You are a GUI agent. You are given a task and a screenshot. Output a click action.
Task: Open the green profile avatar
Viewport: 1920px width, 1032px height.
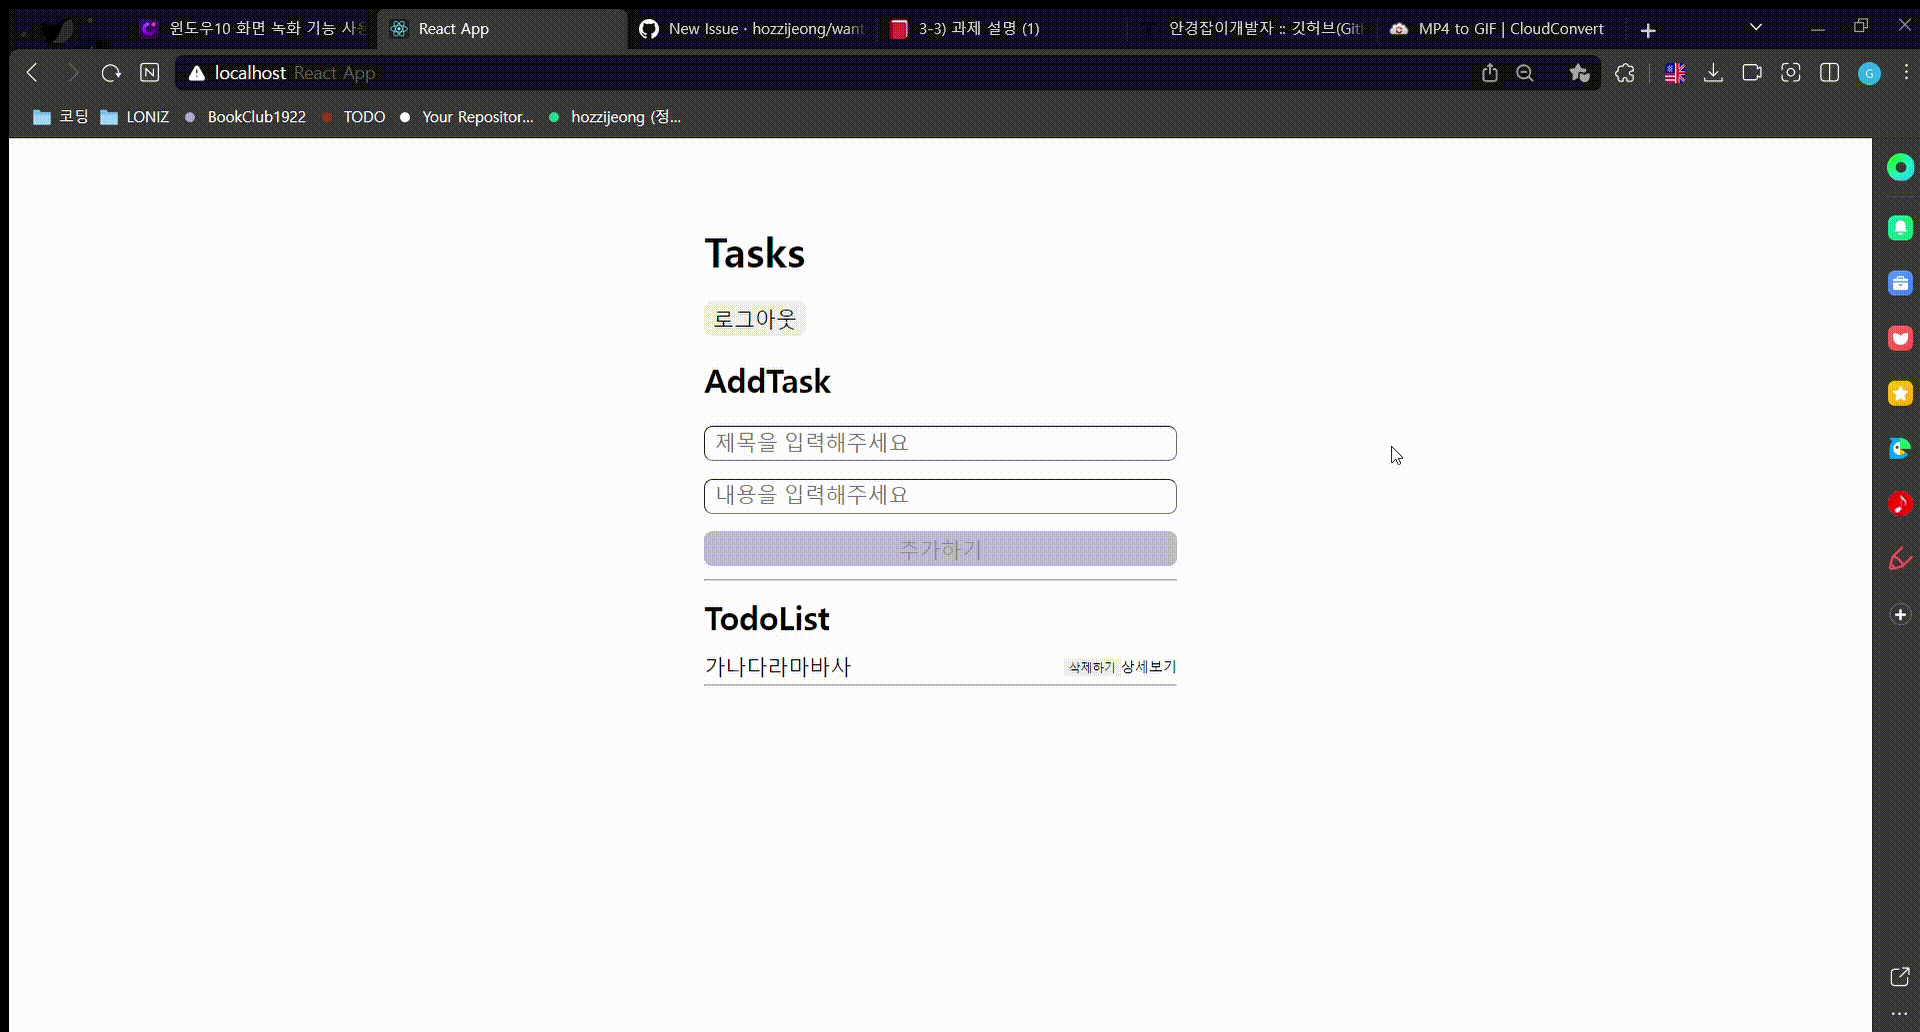1869,73
